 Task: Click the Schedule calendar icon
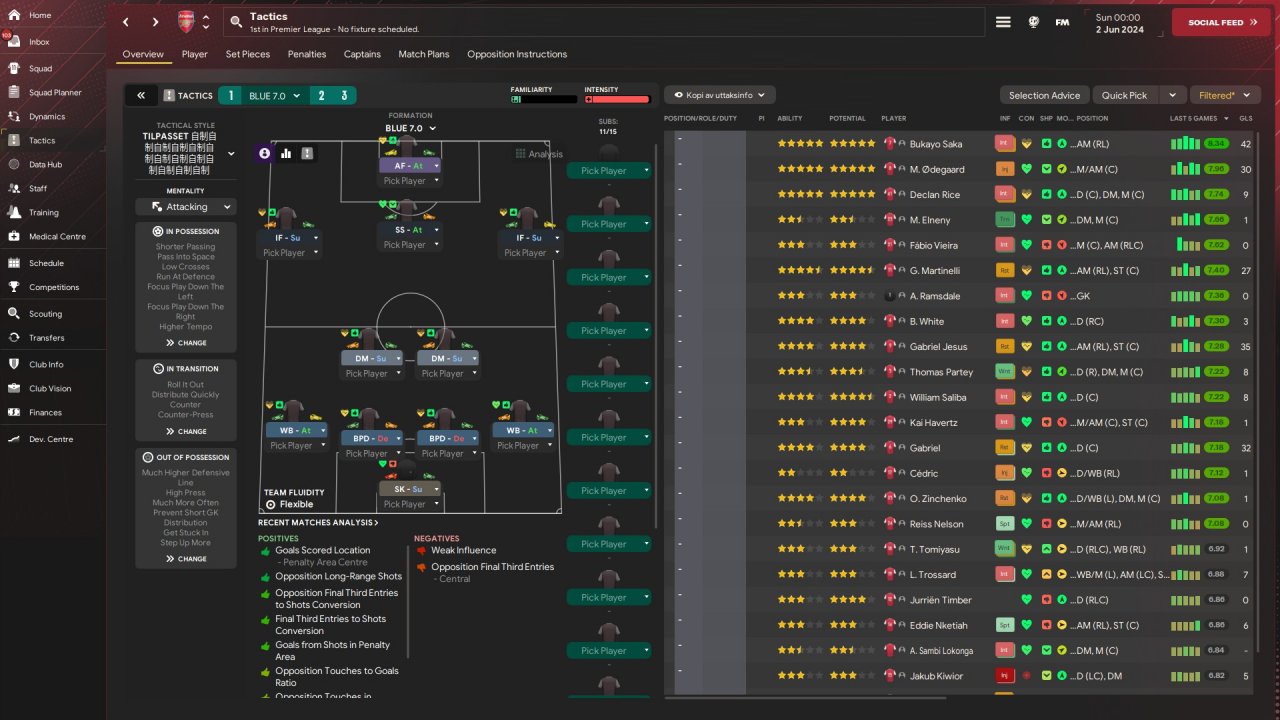point(14,263)
